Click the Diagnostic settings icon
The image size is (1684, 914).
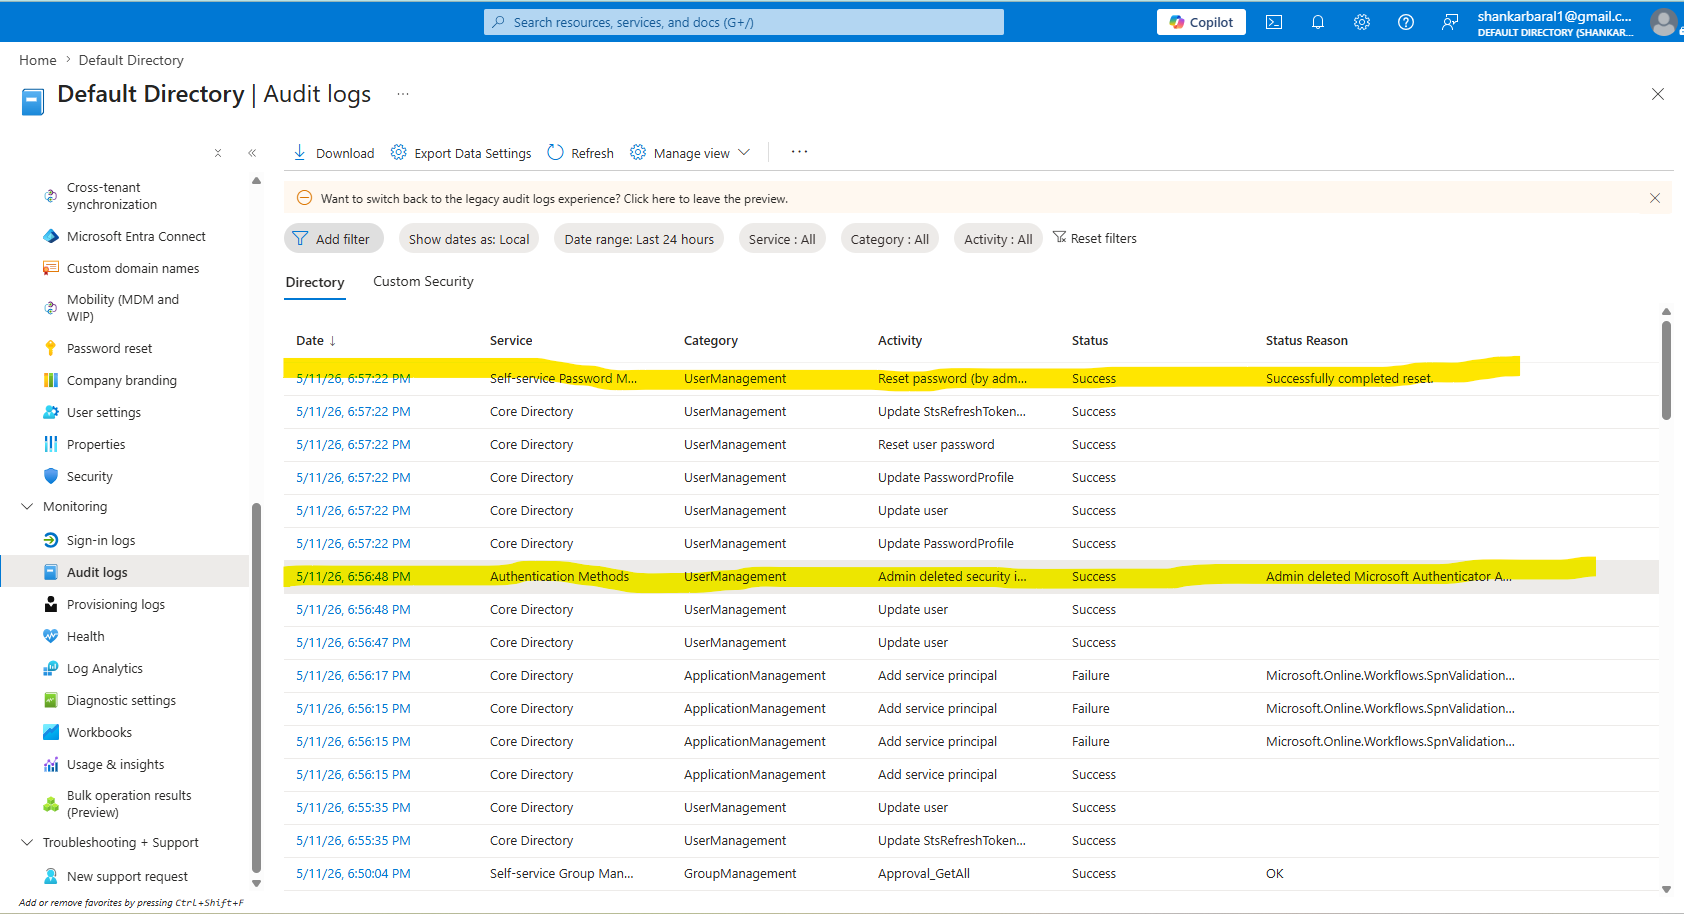(51, 700)
